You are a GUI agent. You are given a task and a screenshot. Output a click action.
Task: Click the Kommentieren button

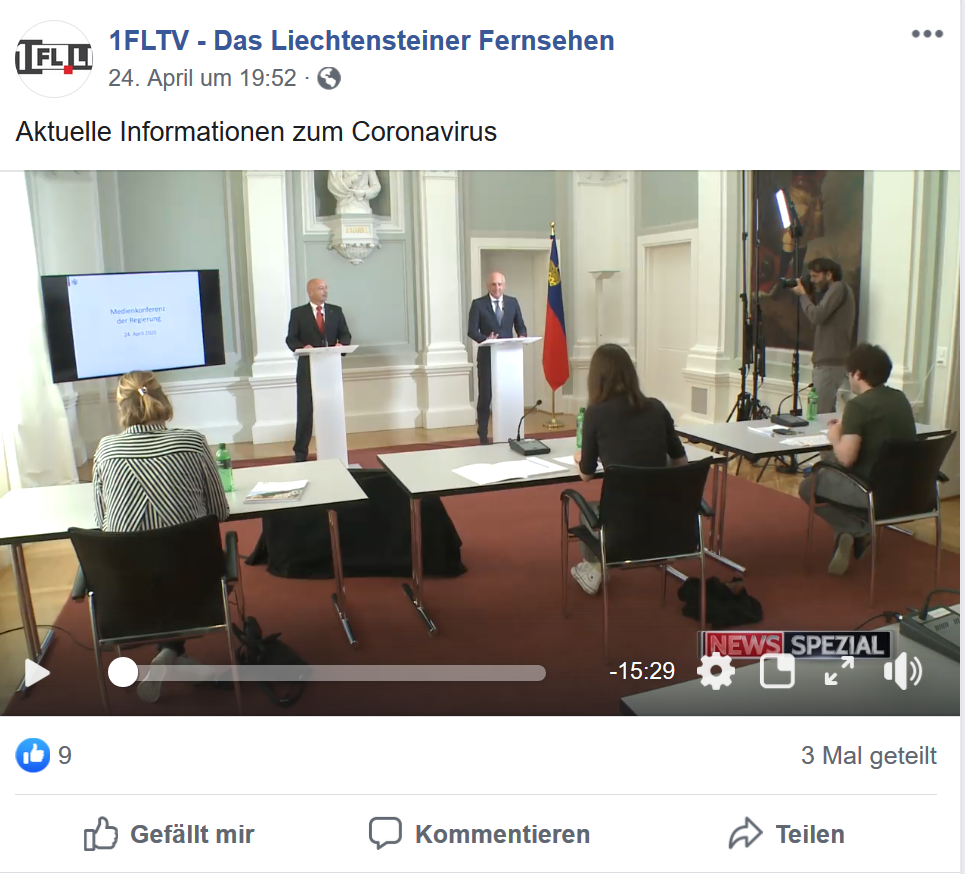click(479, 835)
